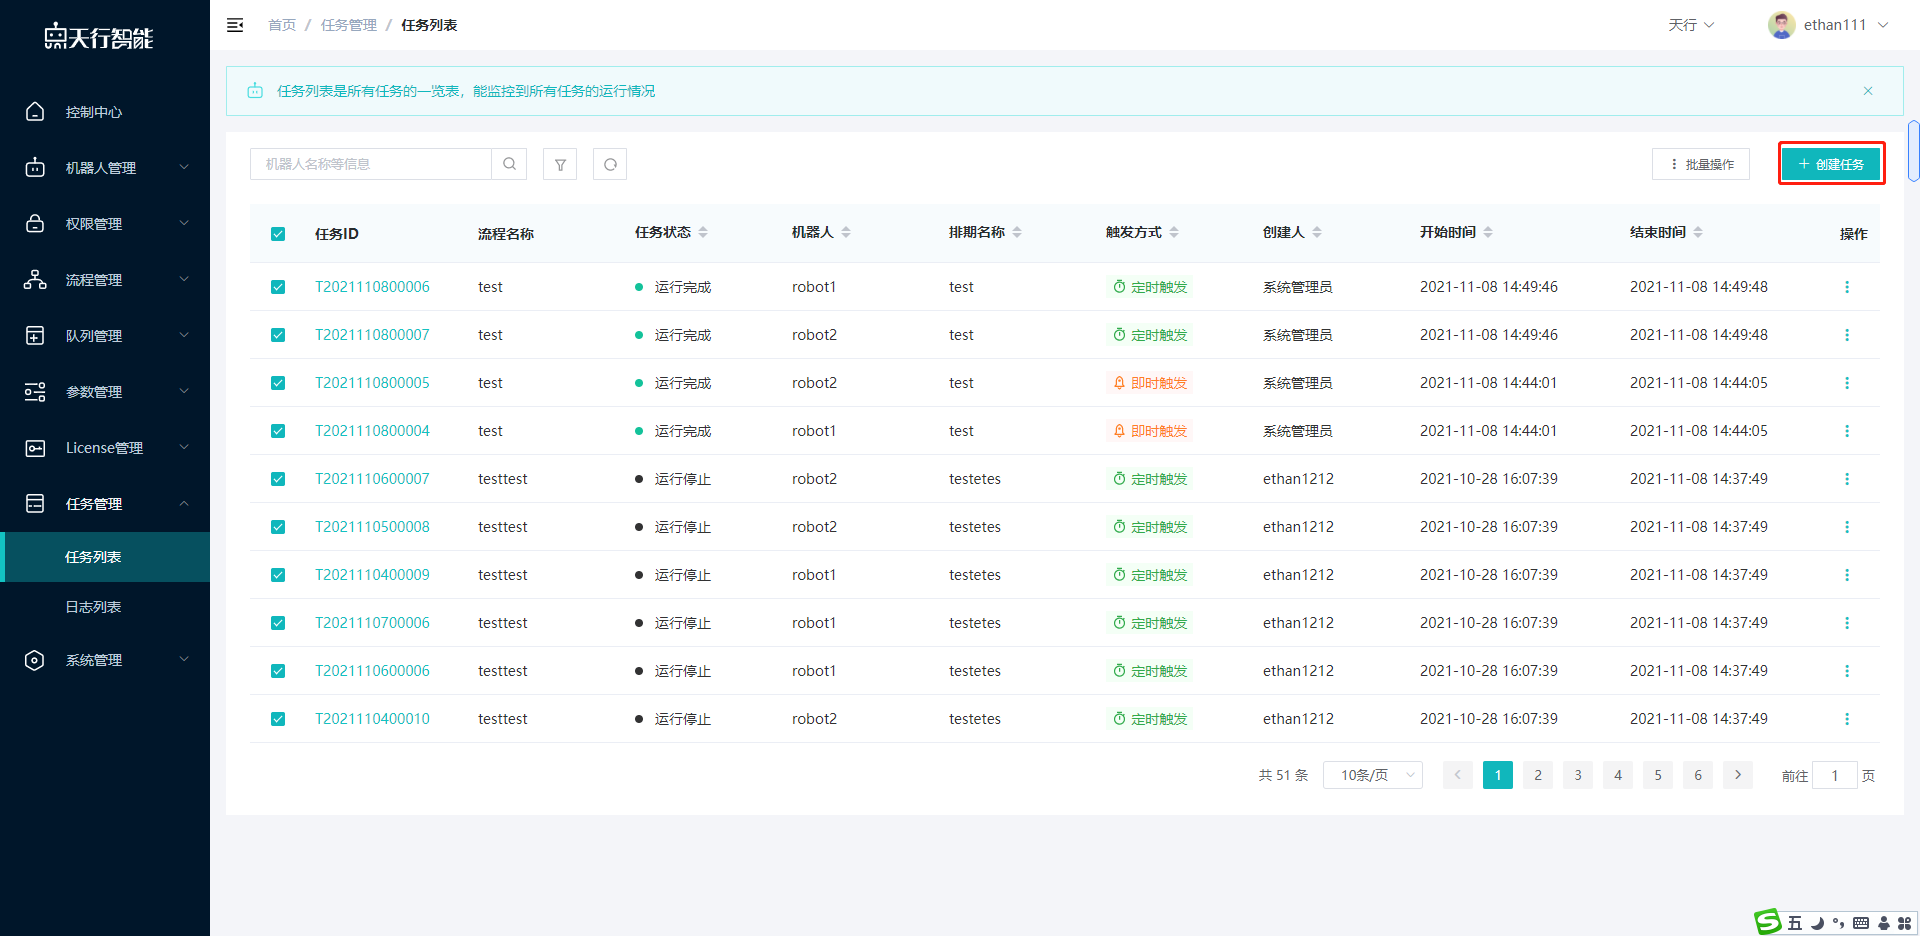Open the 批量操作 button menu
Screen dimensions: 1920x936
[x=1701, y=164]
